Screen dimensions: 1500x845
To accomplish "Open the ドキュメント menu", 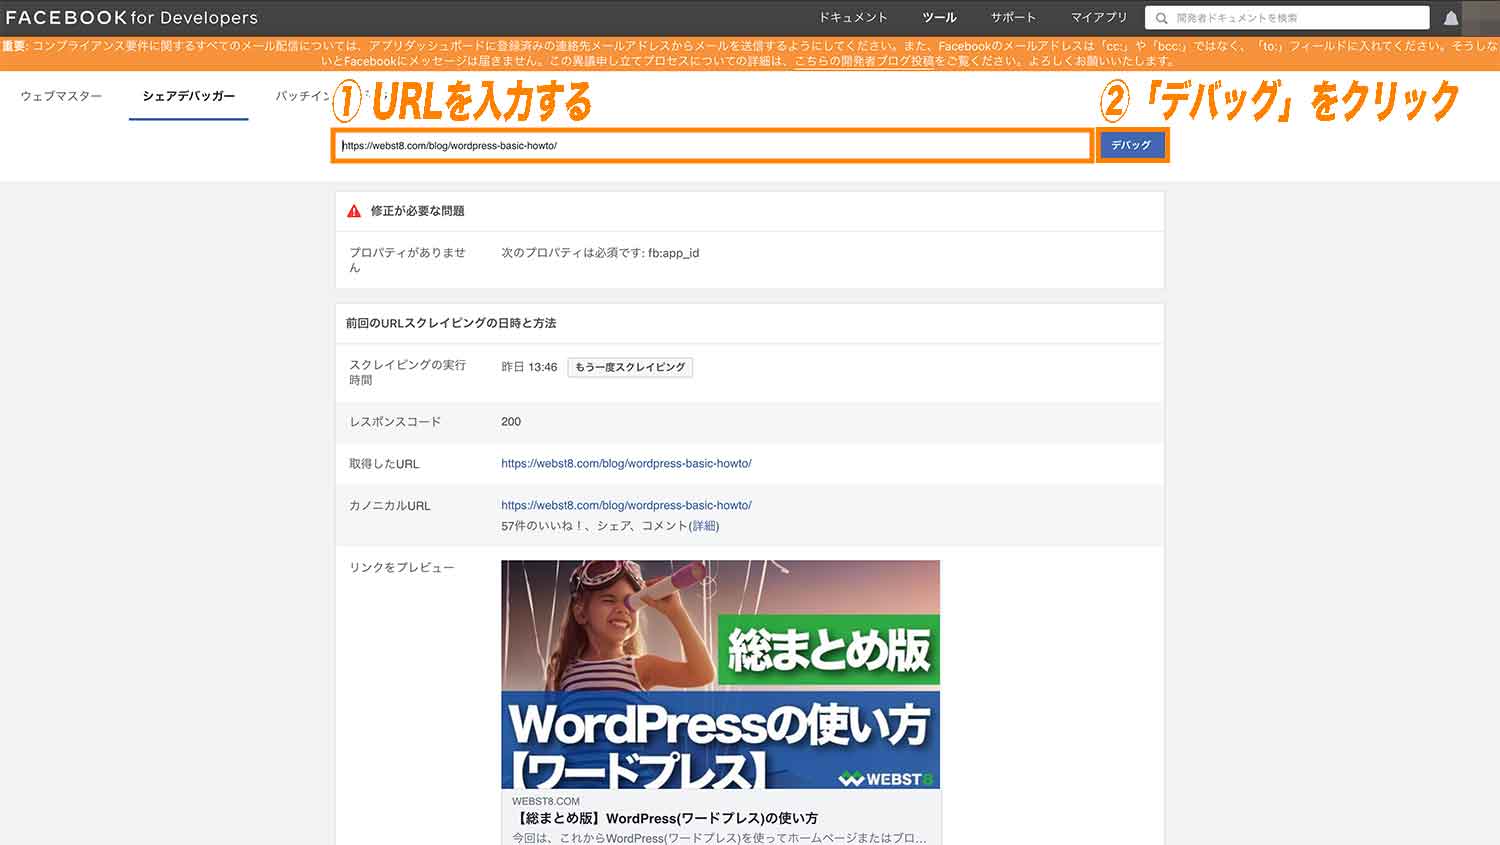I will [853, 18].
